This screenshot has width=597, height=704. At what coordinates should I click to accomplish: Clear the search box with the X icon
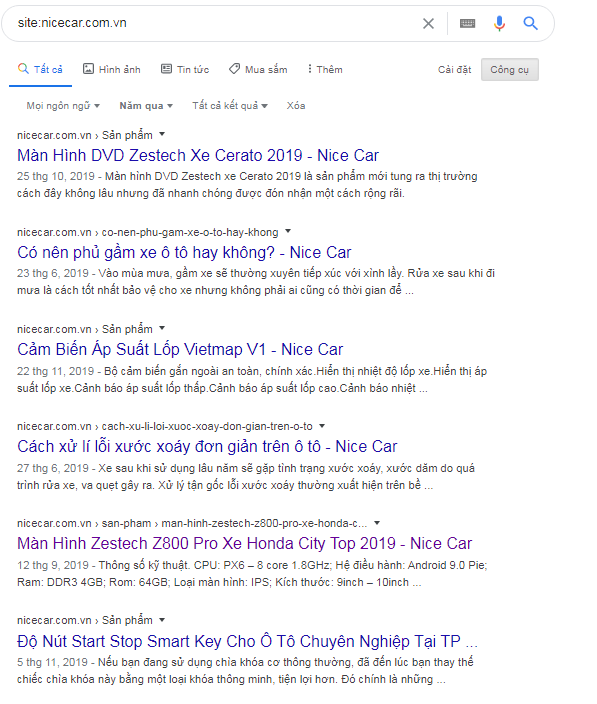(x=428, y=23)
